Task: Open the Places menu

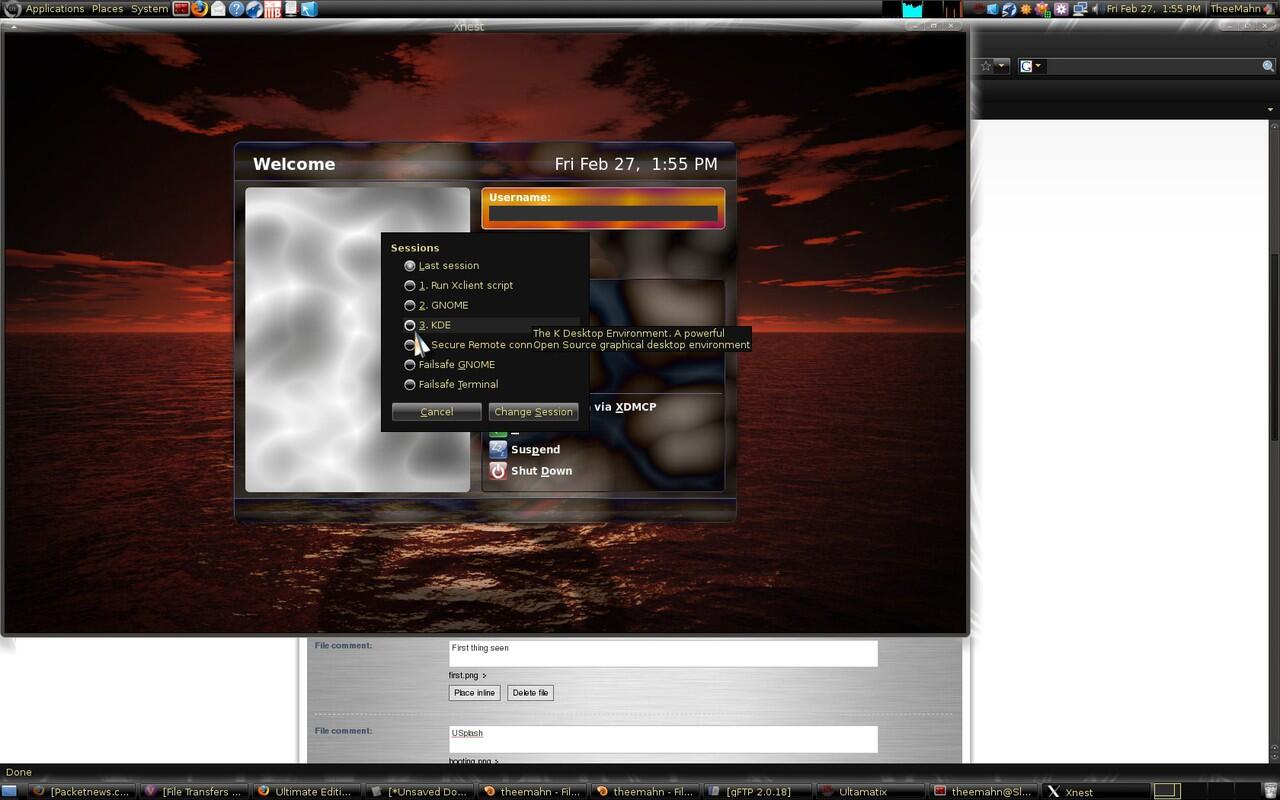Action: pyautogui.click(x=107, y=9)
